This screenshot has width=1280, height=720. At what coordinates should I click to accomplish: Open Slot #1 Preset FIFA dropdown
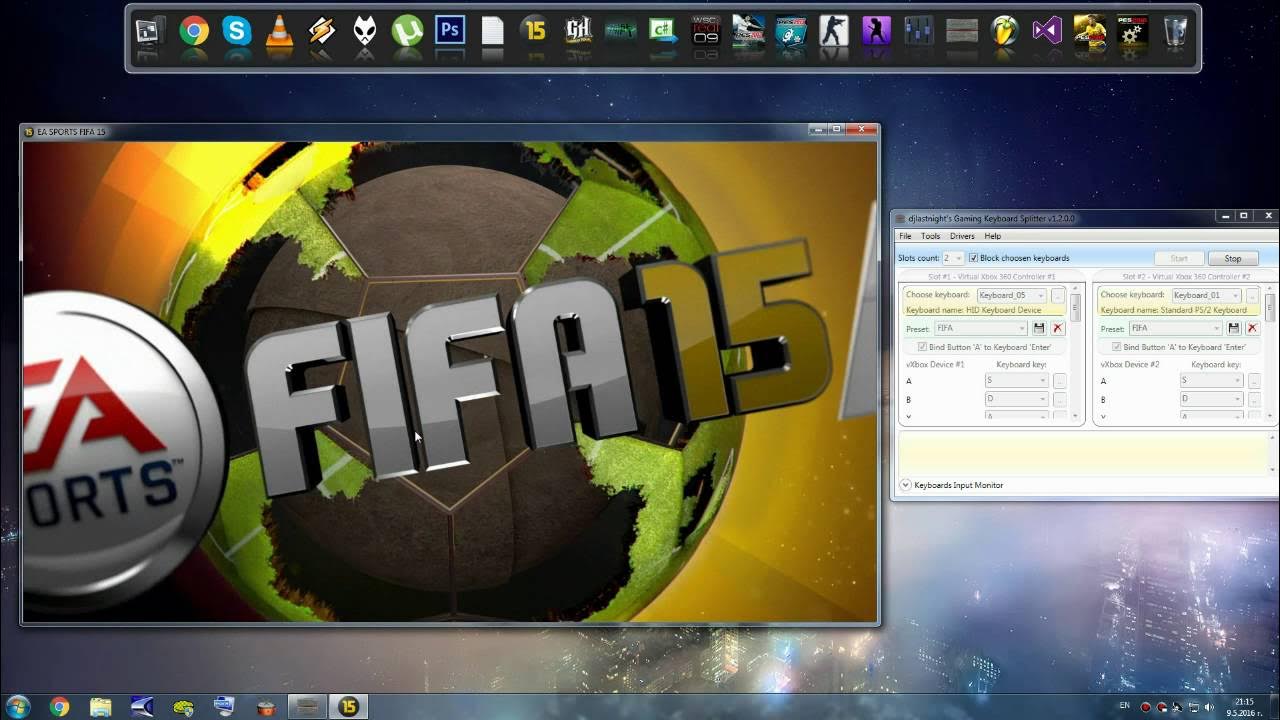980,328
